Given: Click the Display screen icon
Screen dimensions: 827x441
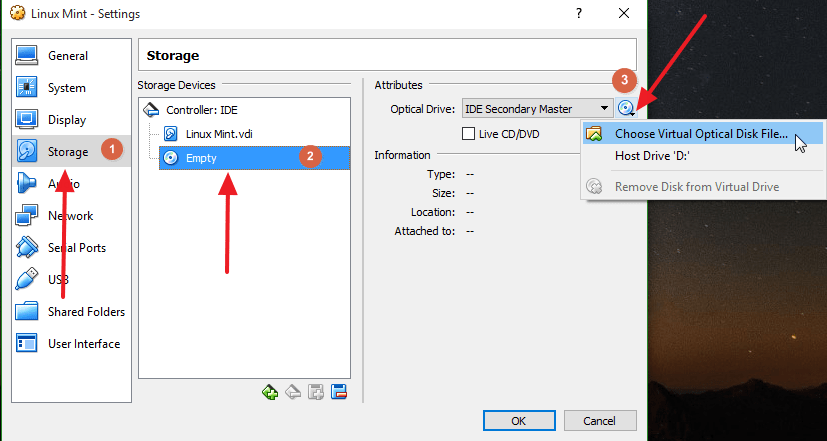Looking at the screenshot, I should [x=26, y=120].
